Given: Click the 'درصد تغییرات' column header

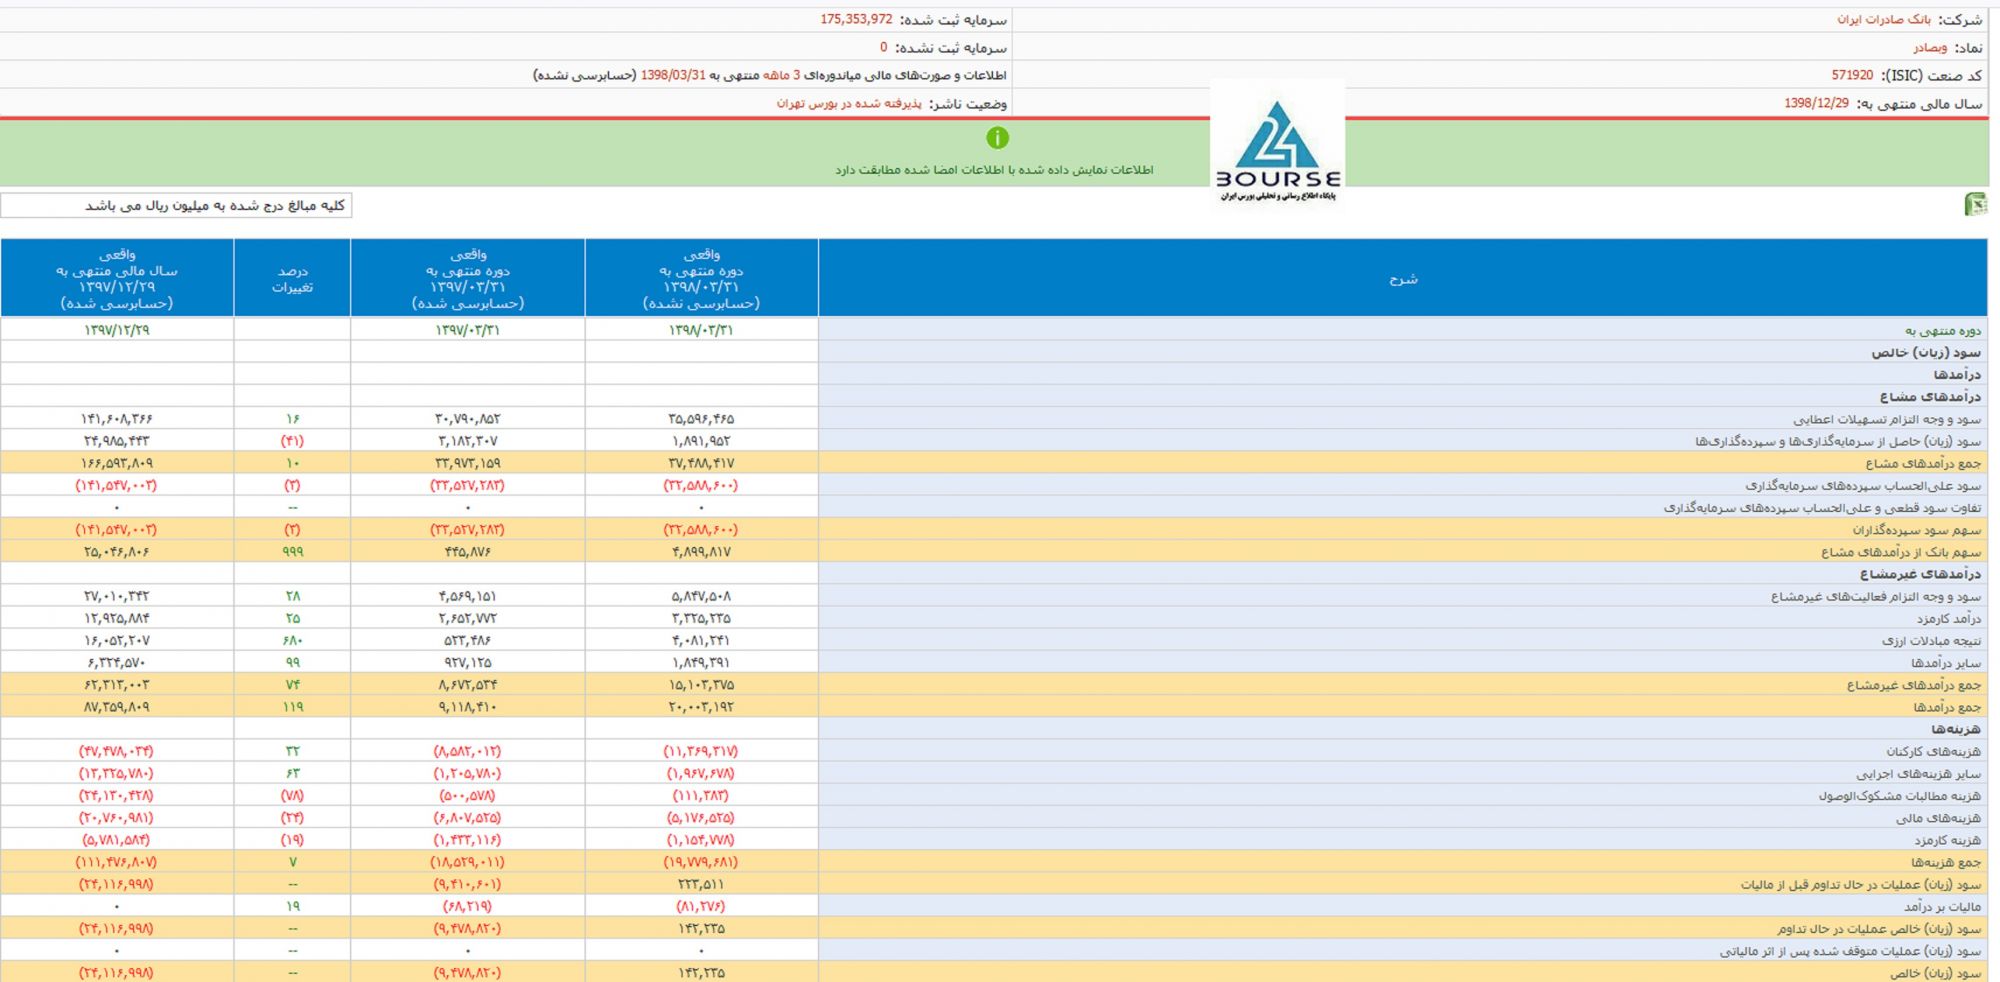Looking at the screenshot, I should 292,279.
